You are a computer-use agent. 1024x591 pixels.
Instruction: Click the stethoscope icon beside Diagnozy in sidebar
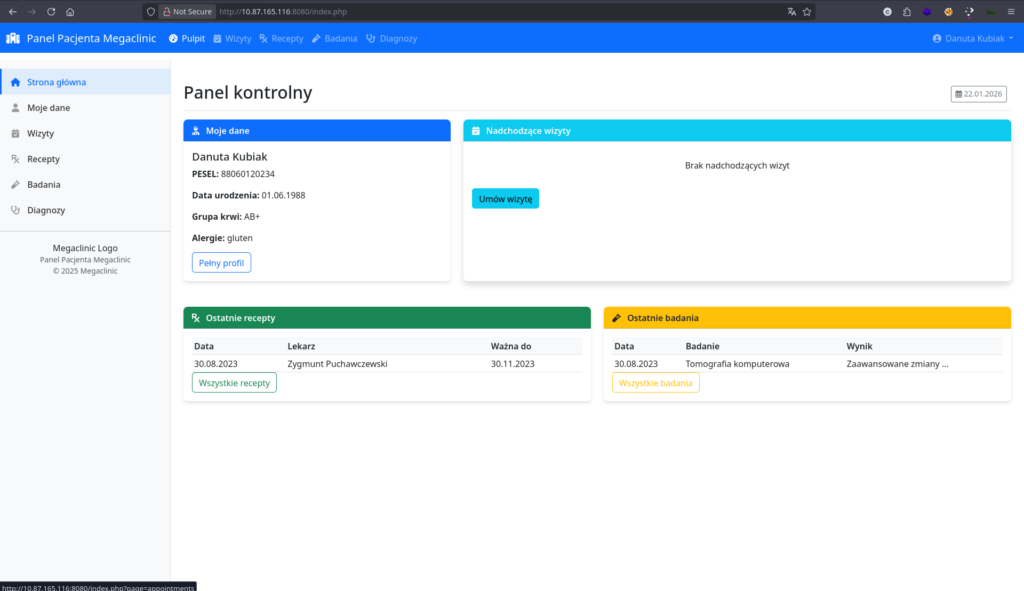(x=15, y=211)
